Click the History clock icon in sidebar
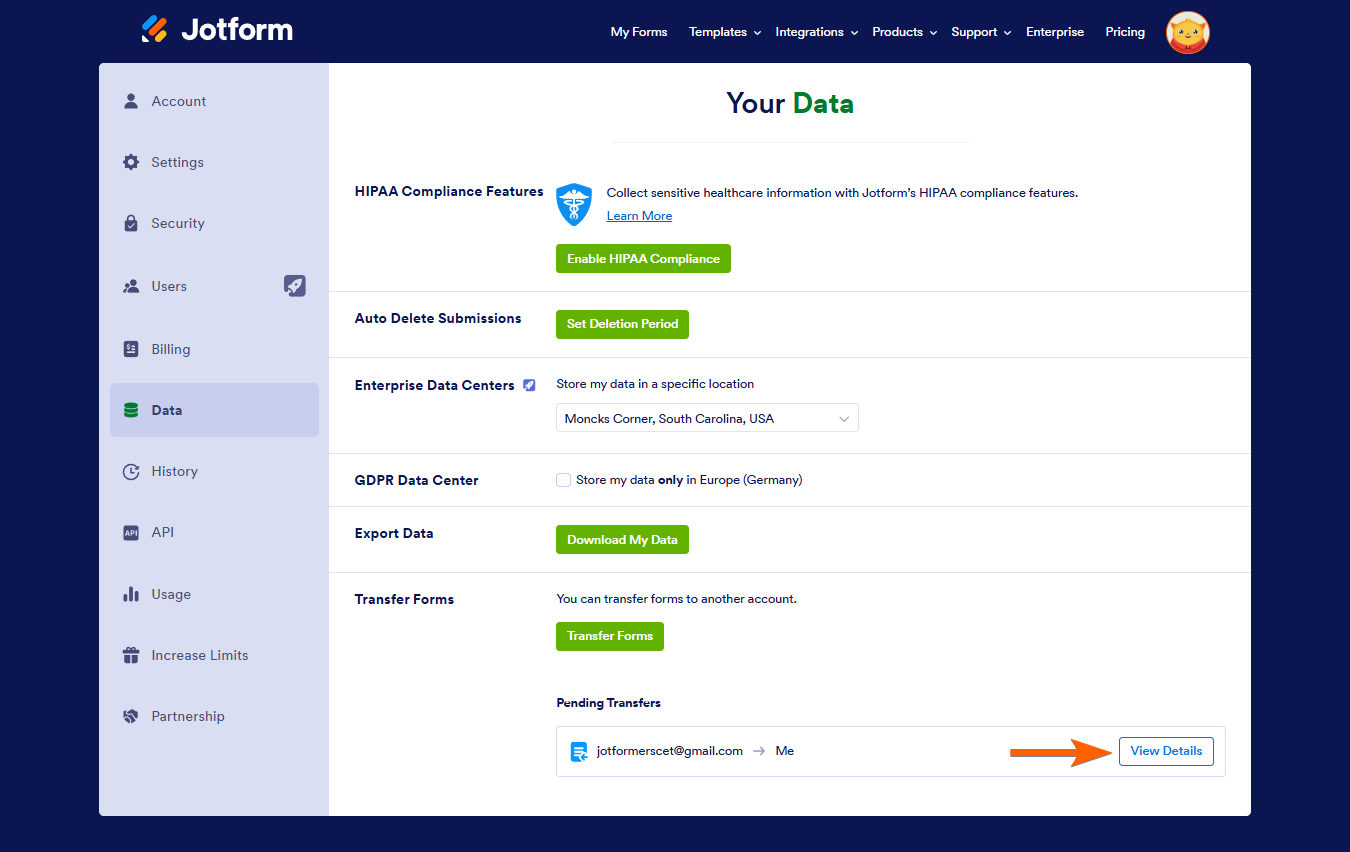1350x852 pixels. point(131,471)
